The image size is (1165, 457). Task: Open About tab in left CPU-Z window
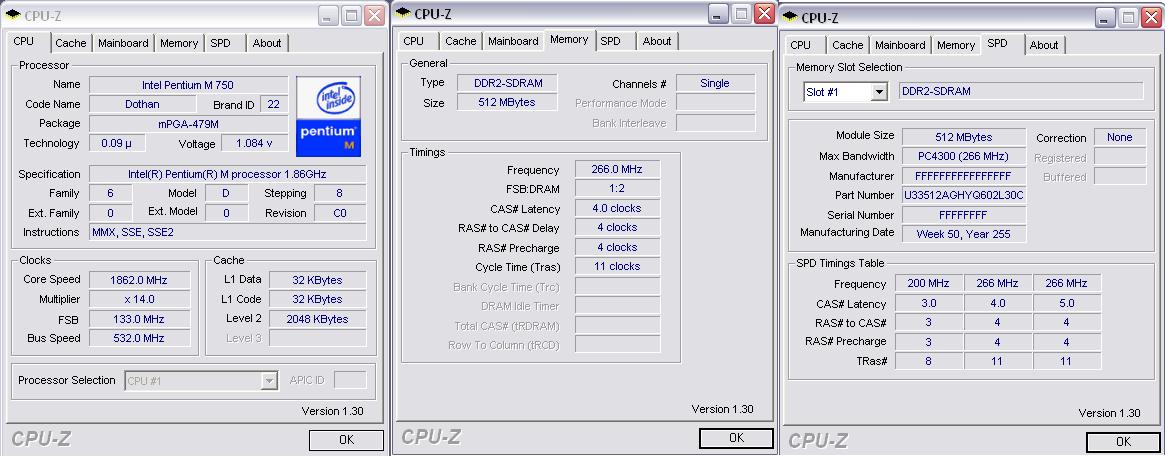[x=267, y=43]
